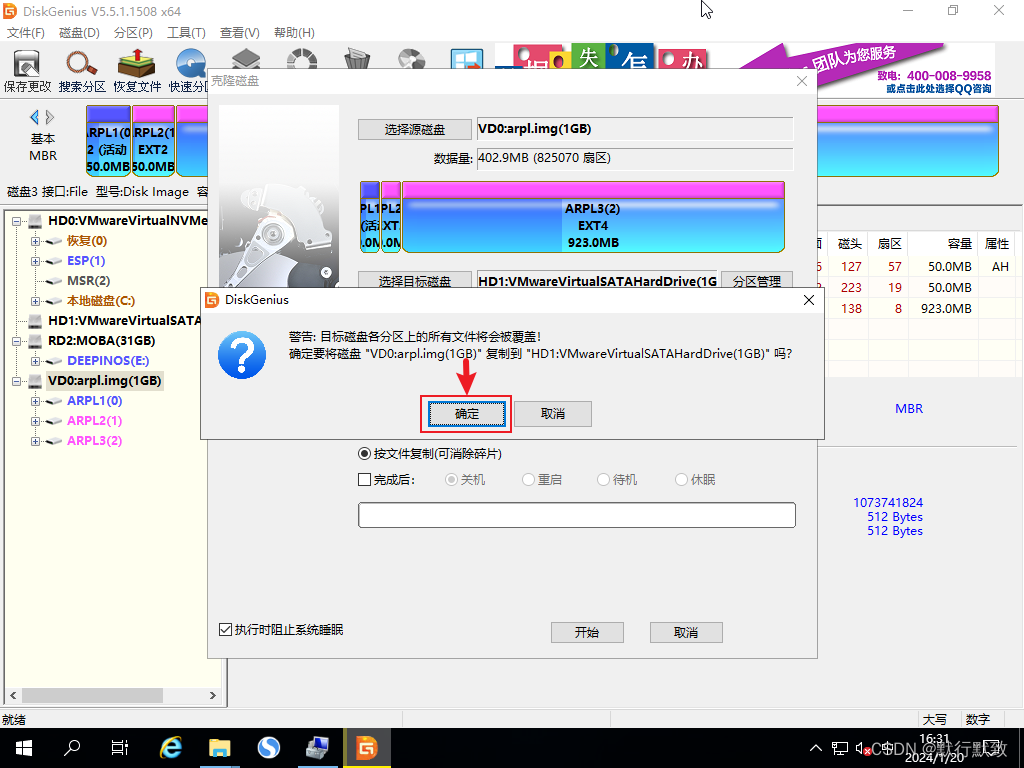
Task: Show hidden tray icons chevron
Action: click(816, 748)
